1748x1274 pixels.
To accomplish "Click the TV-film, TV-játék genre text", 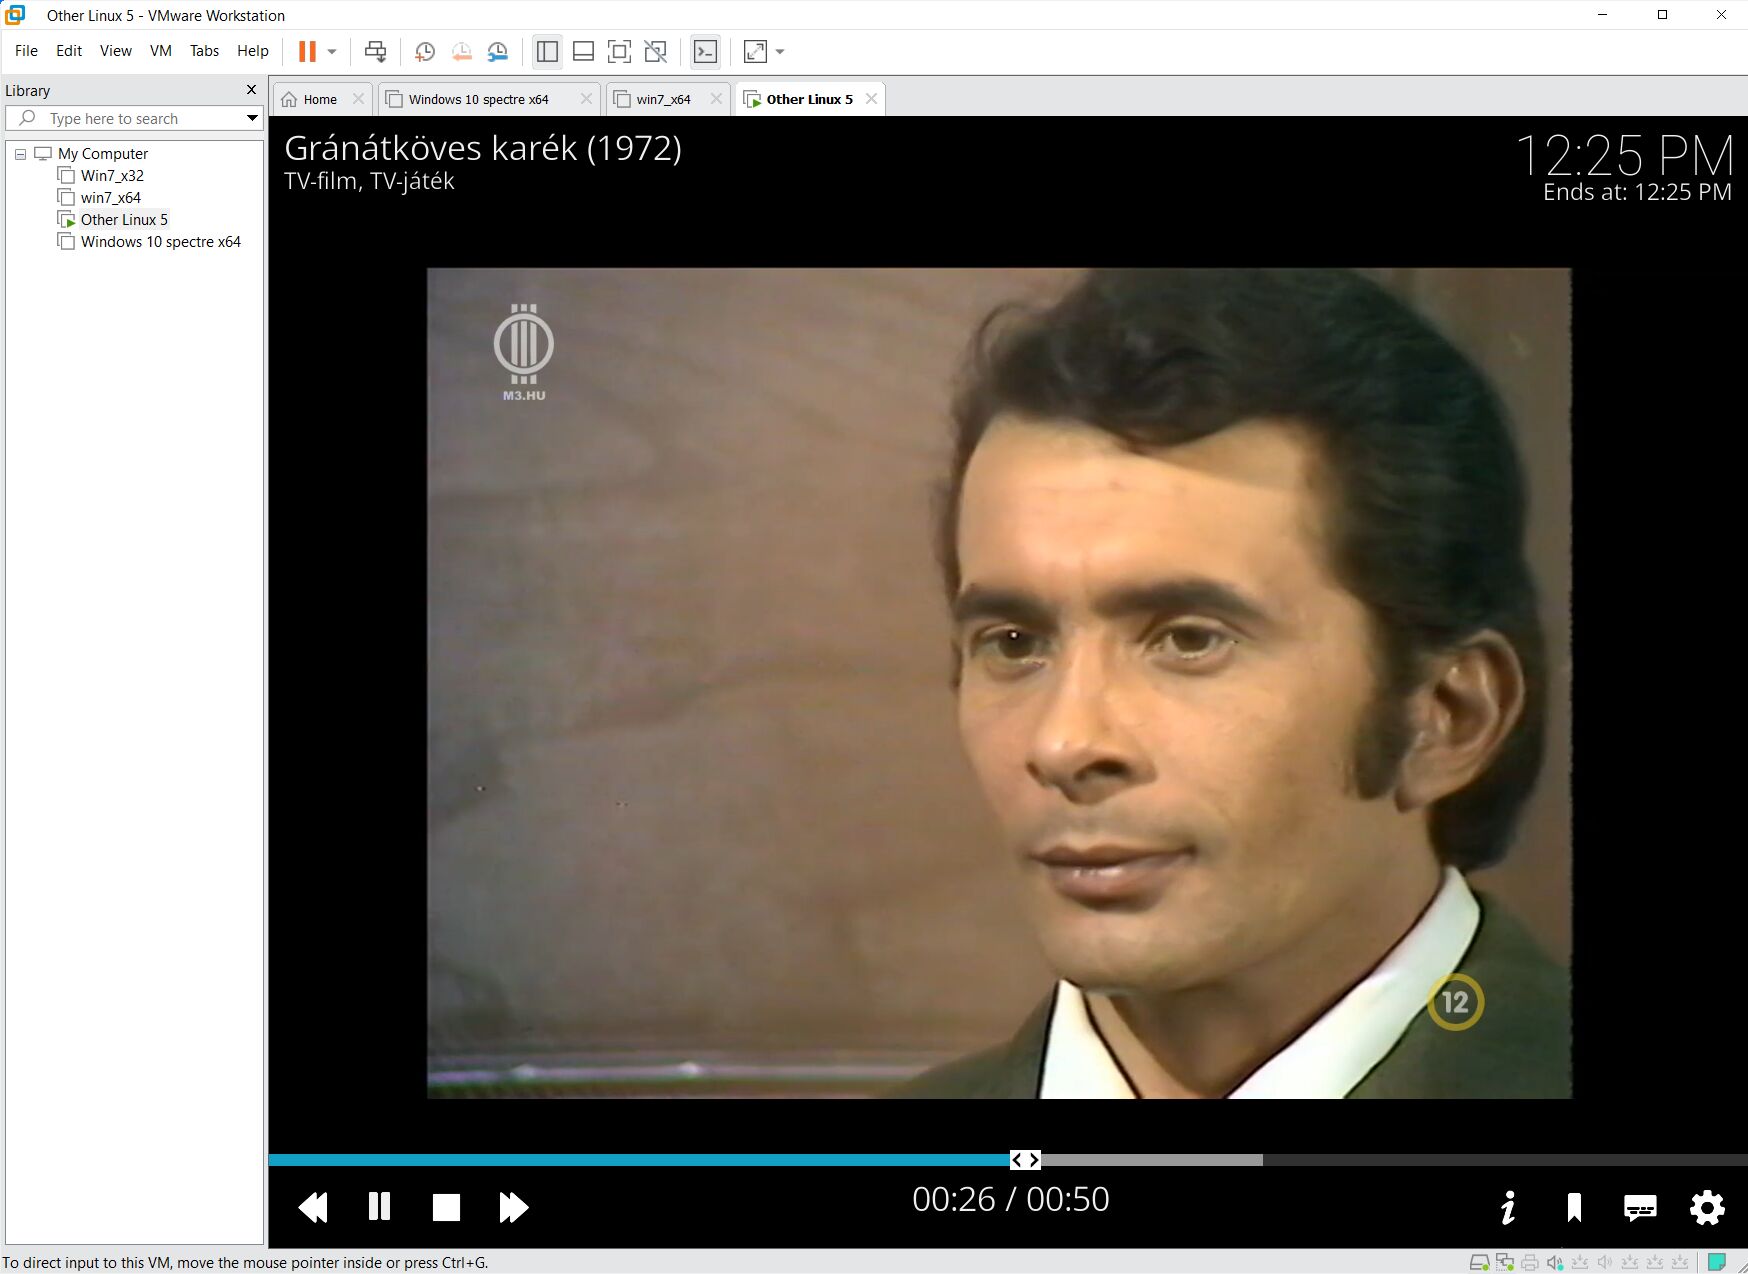I will coord(369,181).
